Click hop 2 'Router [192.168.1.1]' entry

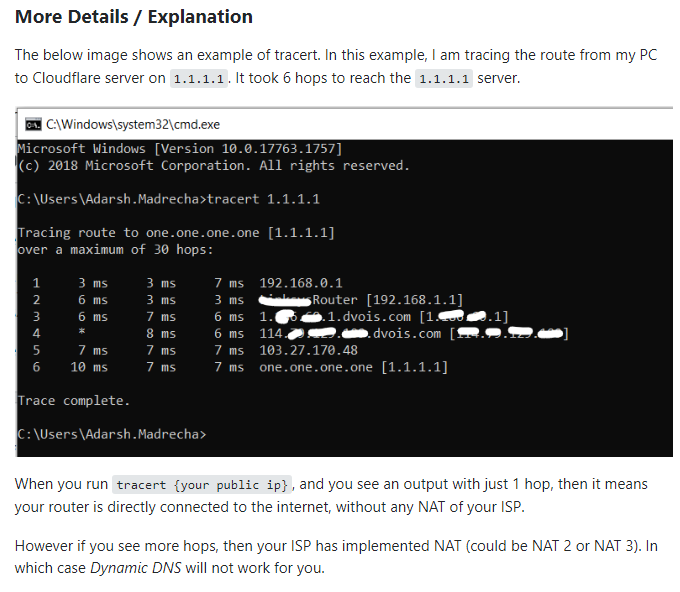[x=361, y=300]
